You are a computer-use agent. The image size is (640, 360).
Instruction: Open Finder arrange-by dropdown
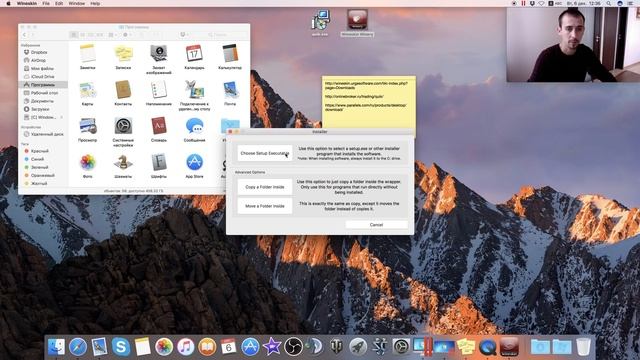pos(112,35)
